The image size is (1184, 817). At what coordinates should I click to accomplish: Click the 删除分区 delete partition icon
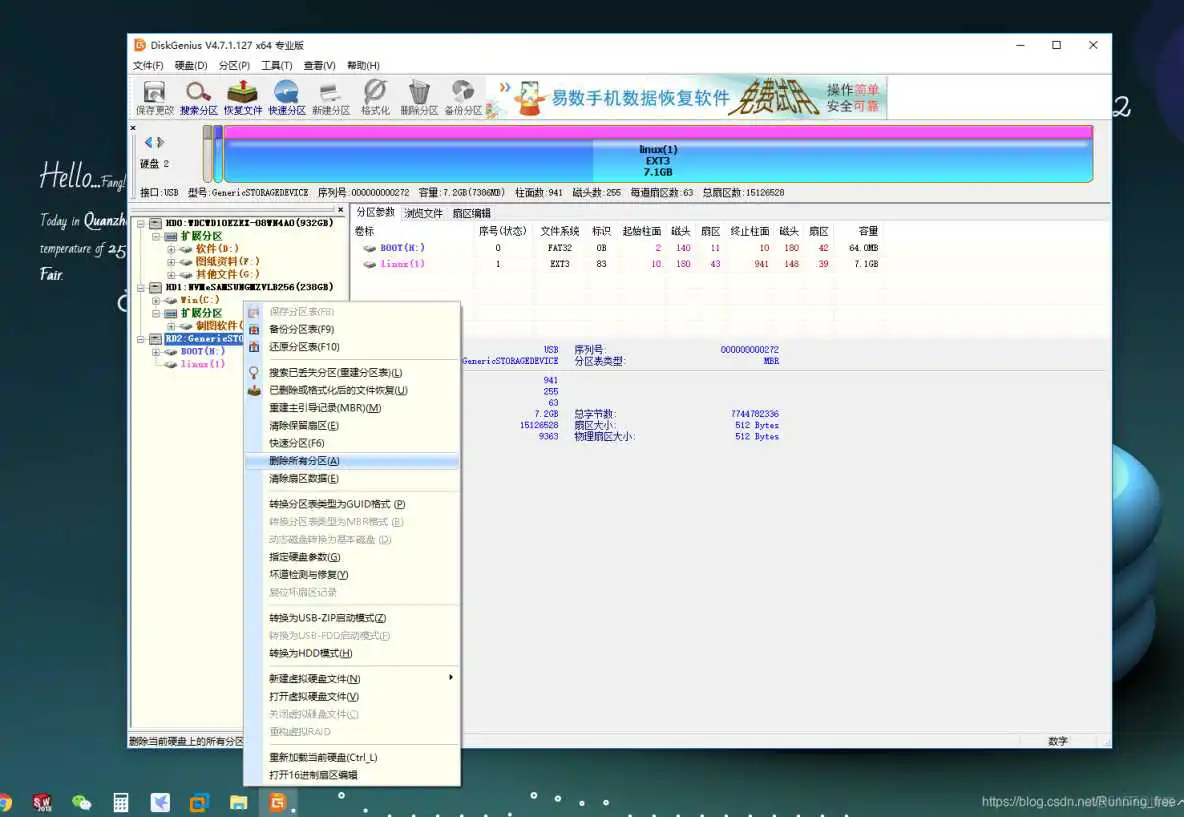coord(418,95)
